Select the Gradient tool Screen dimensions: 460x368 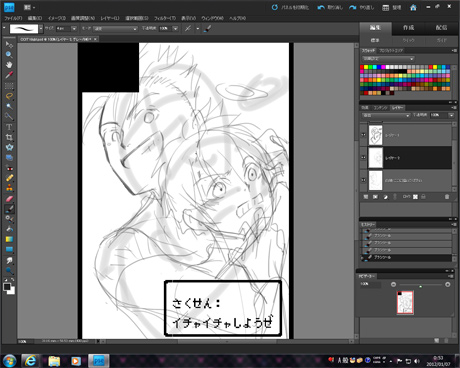[x=9, y=239]
